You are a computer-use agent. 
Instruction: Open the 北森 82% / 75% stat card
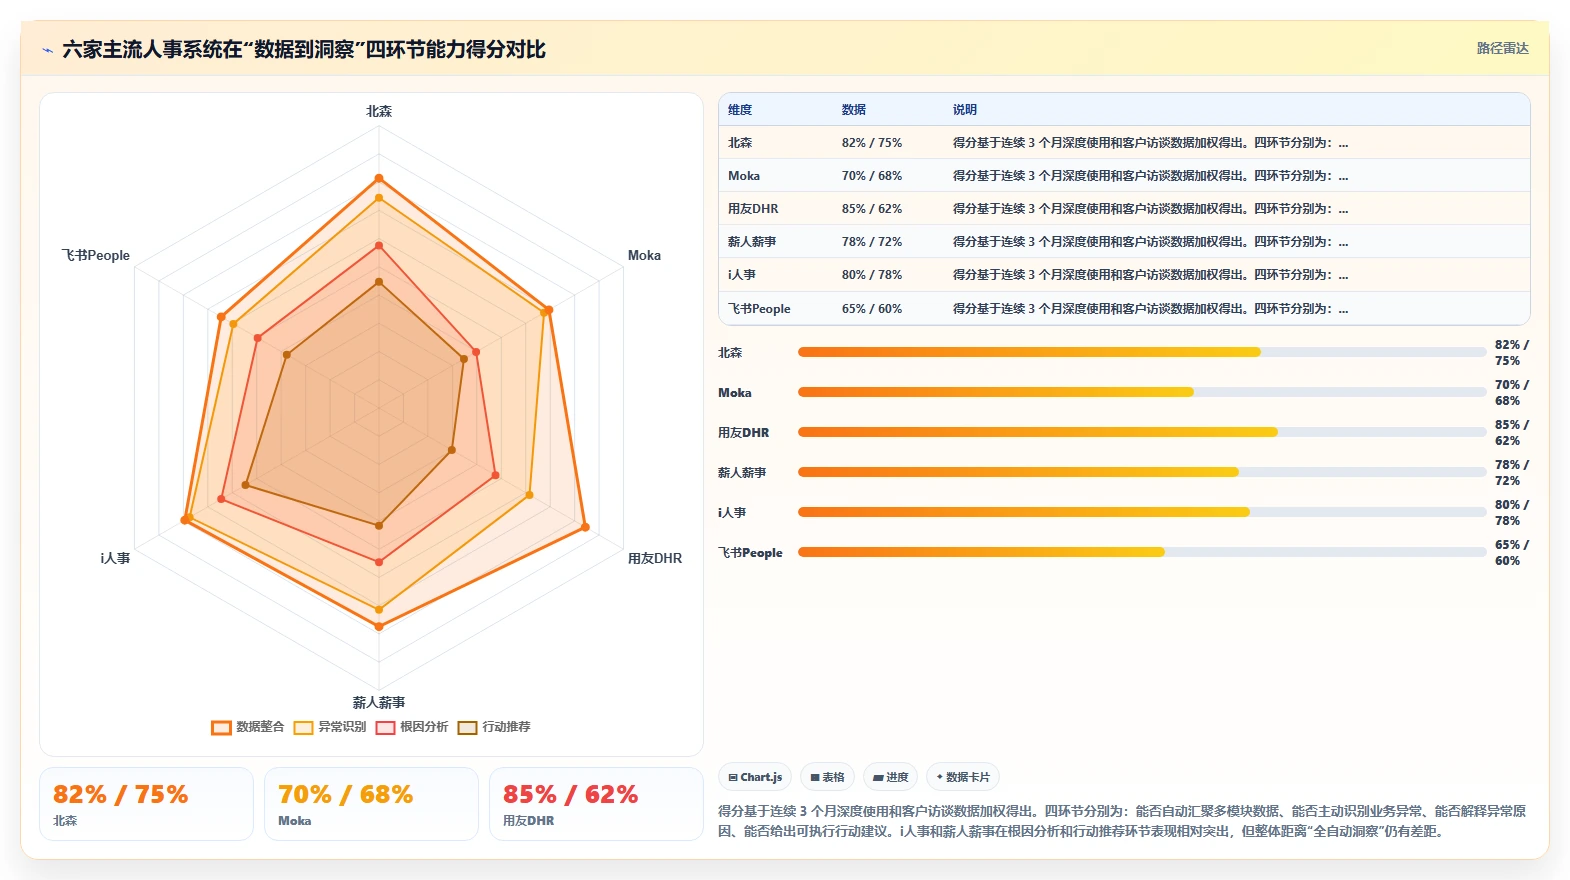tap(146, 804)
